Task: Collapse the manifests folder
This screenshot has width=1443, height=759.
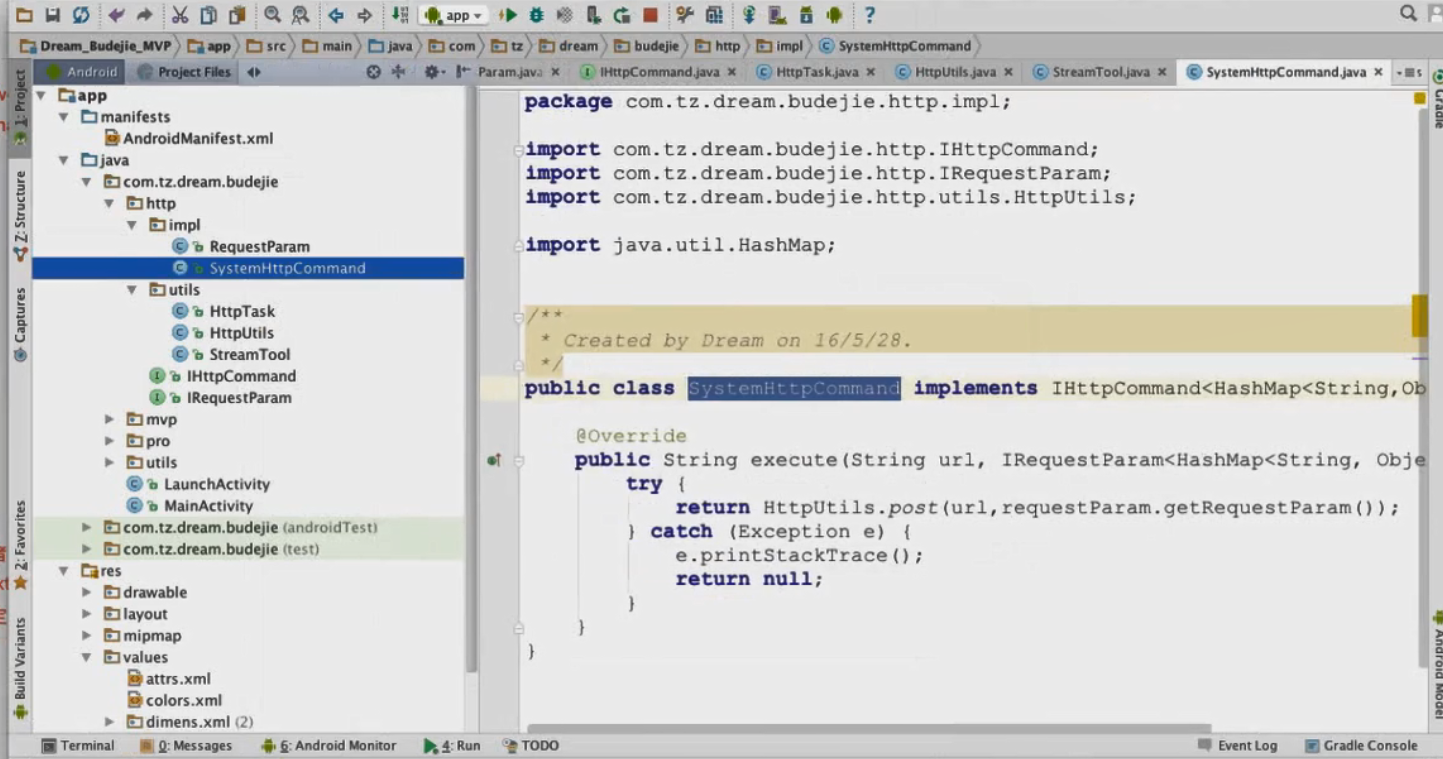Action: point(63,117)
